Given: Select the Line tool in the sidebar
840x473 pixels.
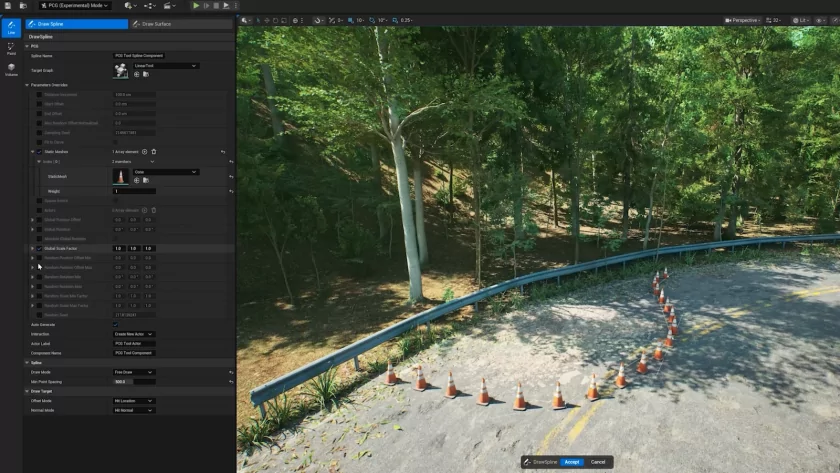Looking at the screenshot, I should 11,28.
